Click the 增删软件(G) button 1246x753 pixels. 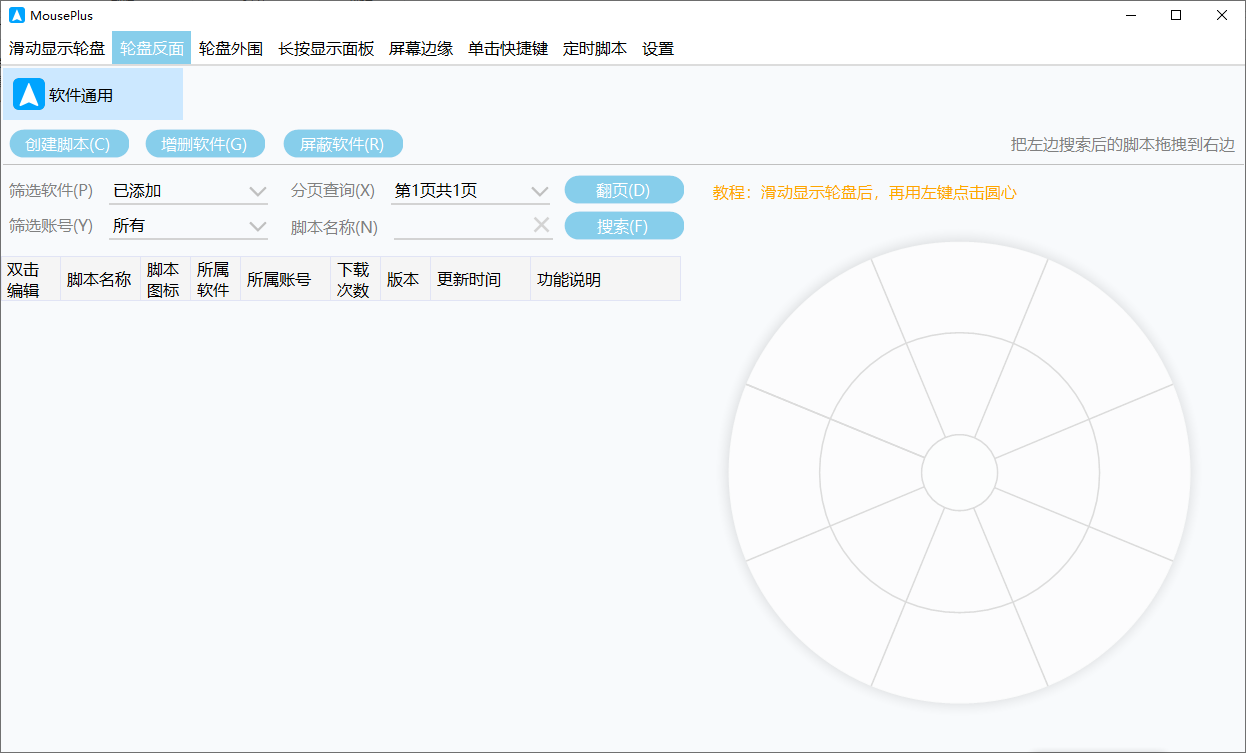pos(205,144)
